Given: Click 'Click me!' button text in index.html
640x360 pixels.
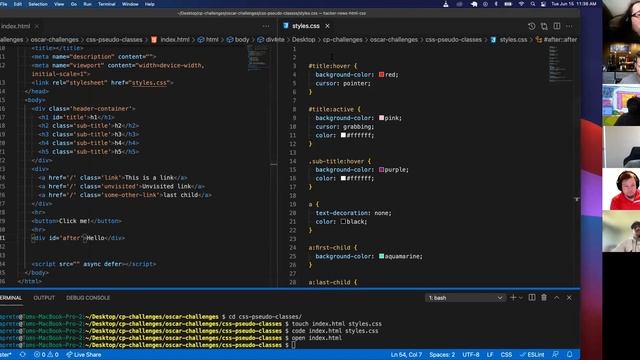Looking at the screenshot, I should click(x=74, y=221).
